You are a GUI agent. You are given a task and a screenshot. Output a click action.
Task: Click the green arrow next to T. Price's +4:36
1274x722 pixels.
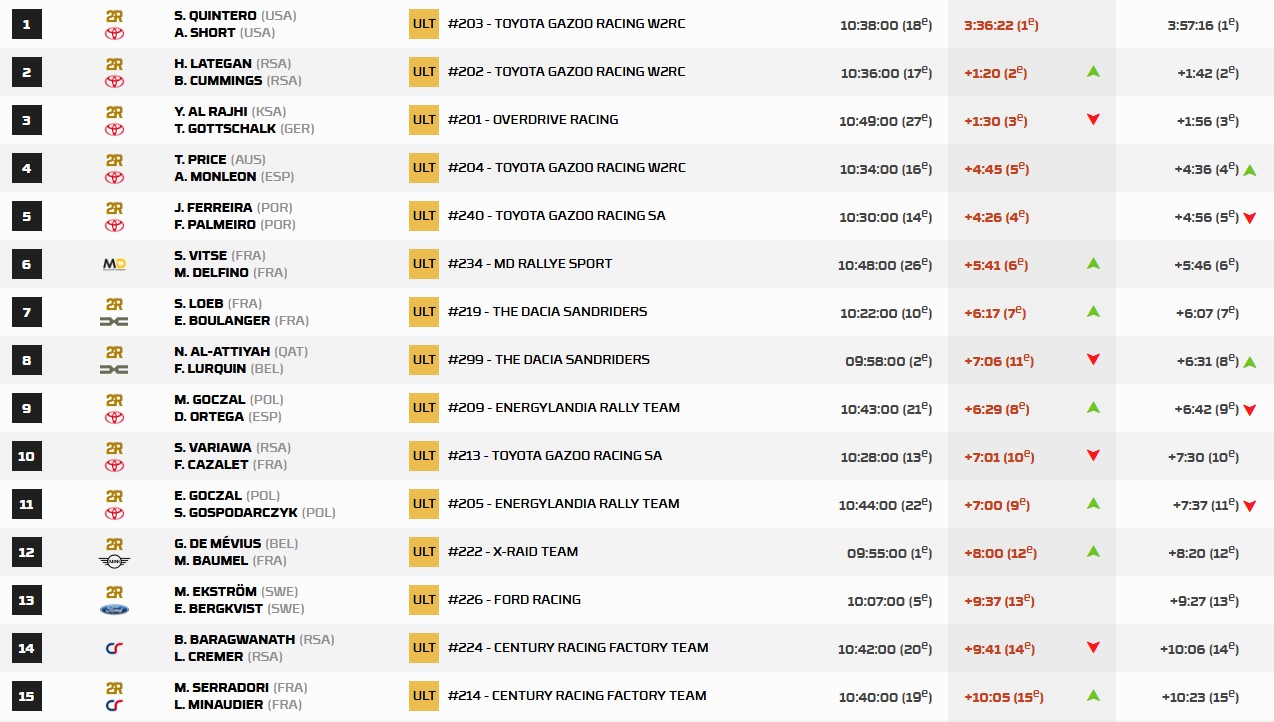pyautogui.click(x=1249, y=170)
